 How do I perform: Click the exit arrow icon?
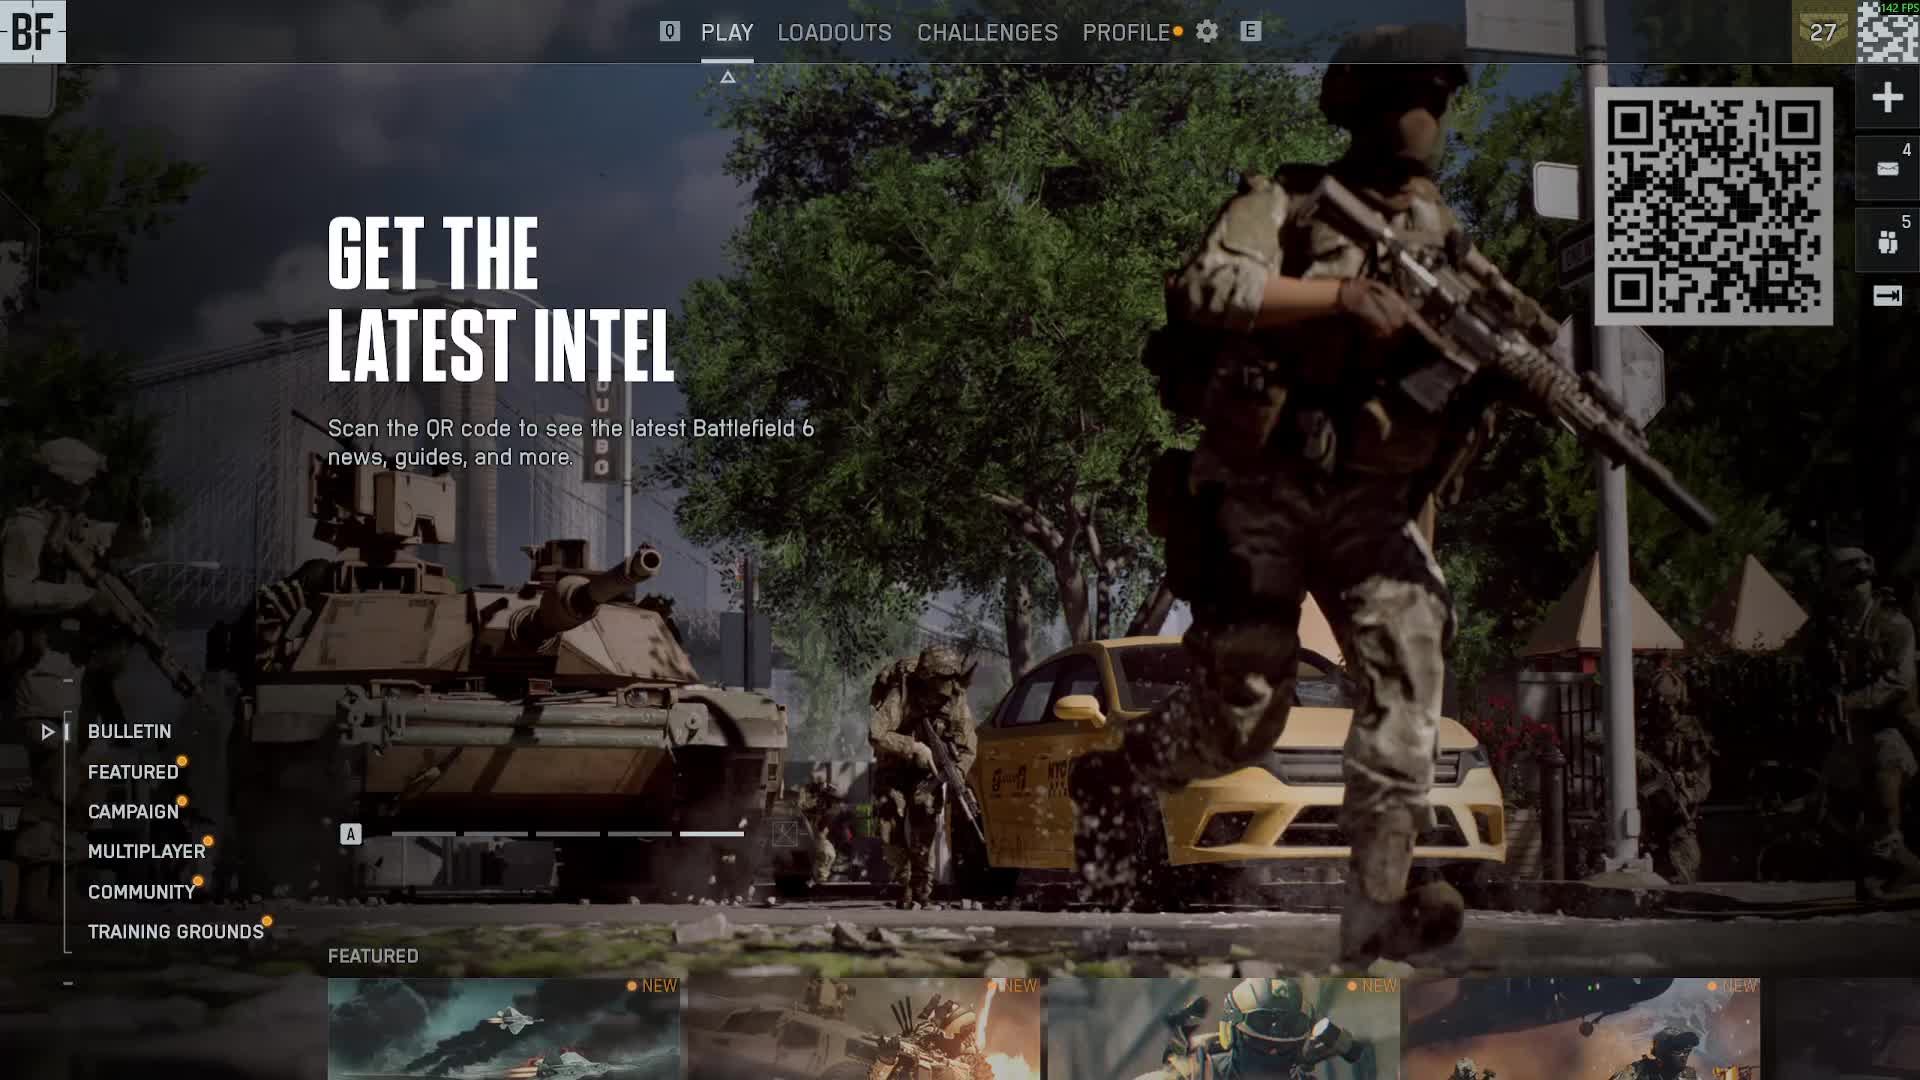pyautogui.click(x=1887, y=296)
